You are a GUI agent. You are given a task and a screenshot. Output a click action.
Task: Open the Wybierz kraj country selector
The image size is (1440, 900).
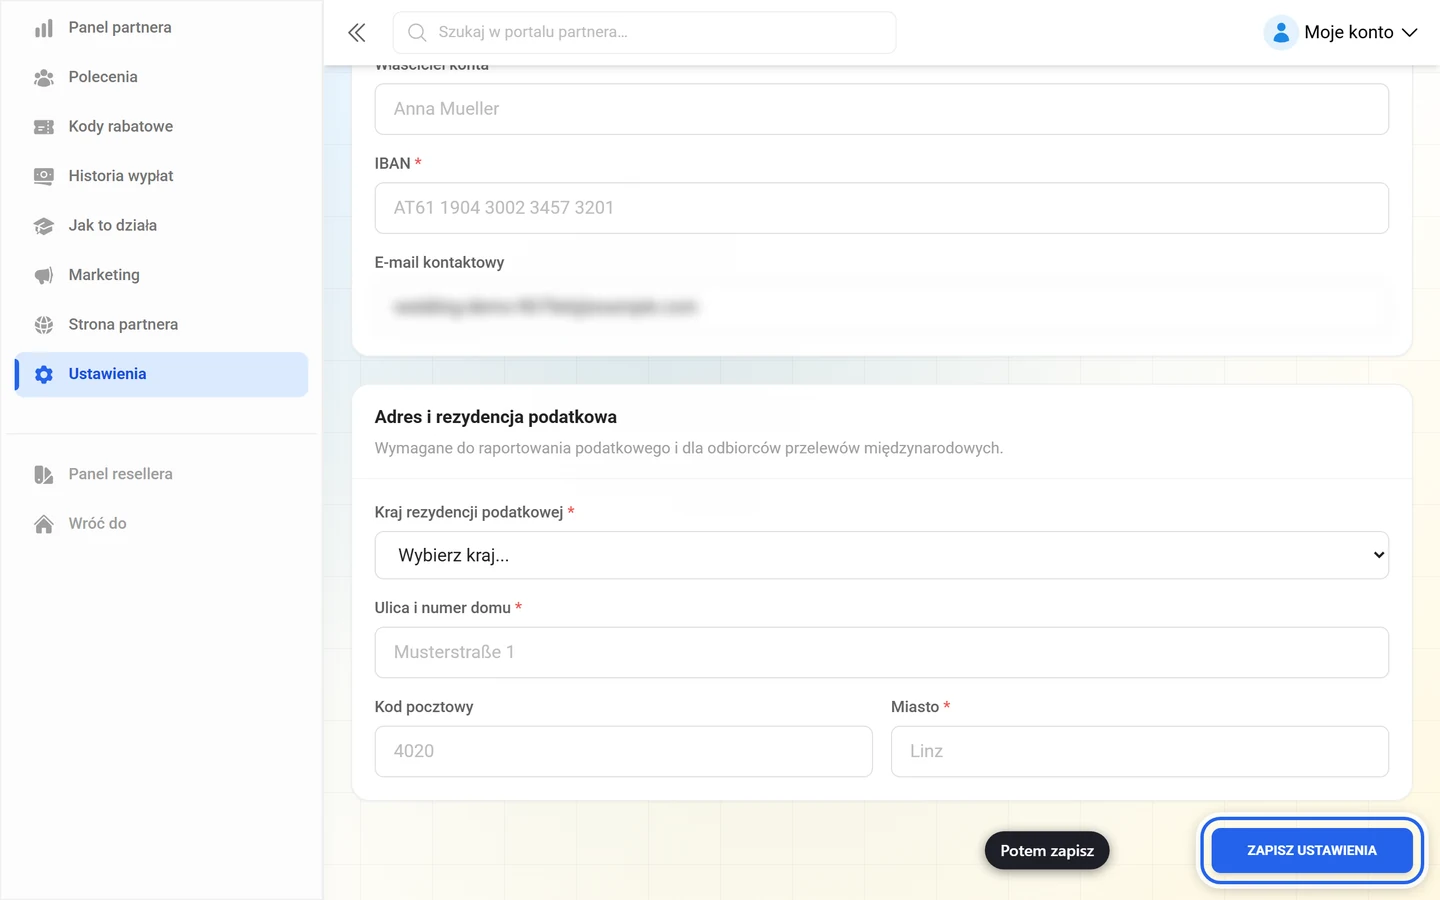click(881, 555)
